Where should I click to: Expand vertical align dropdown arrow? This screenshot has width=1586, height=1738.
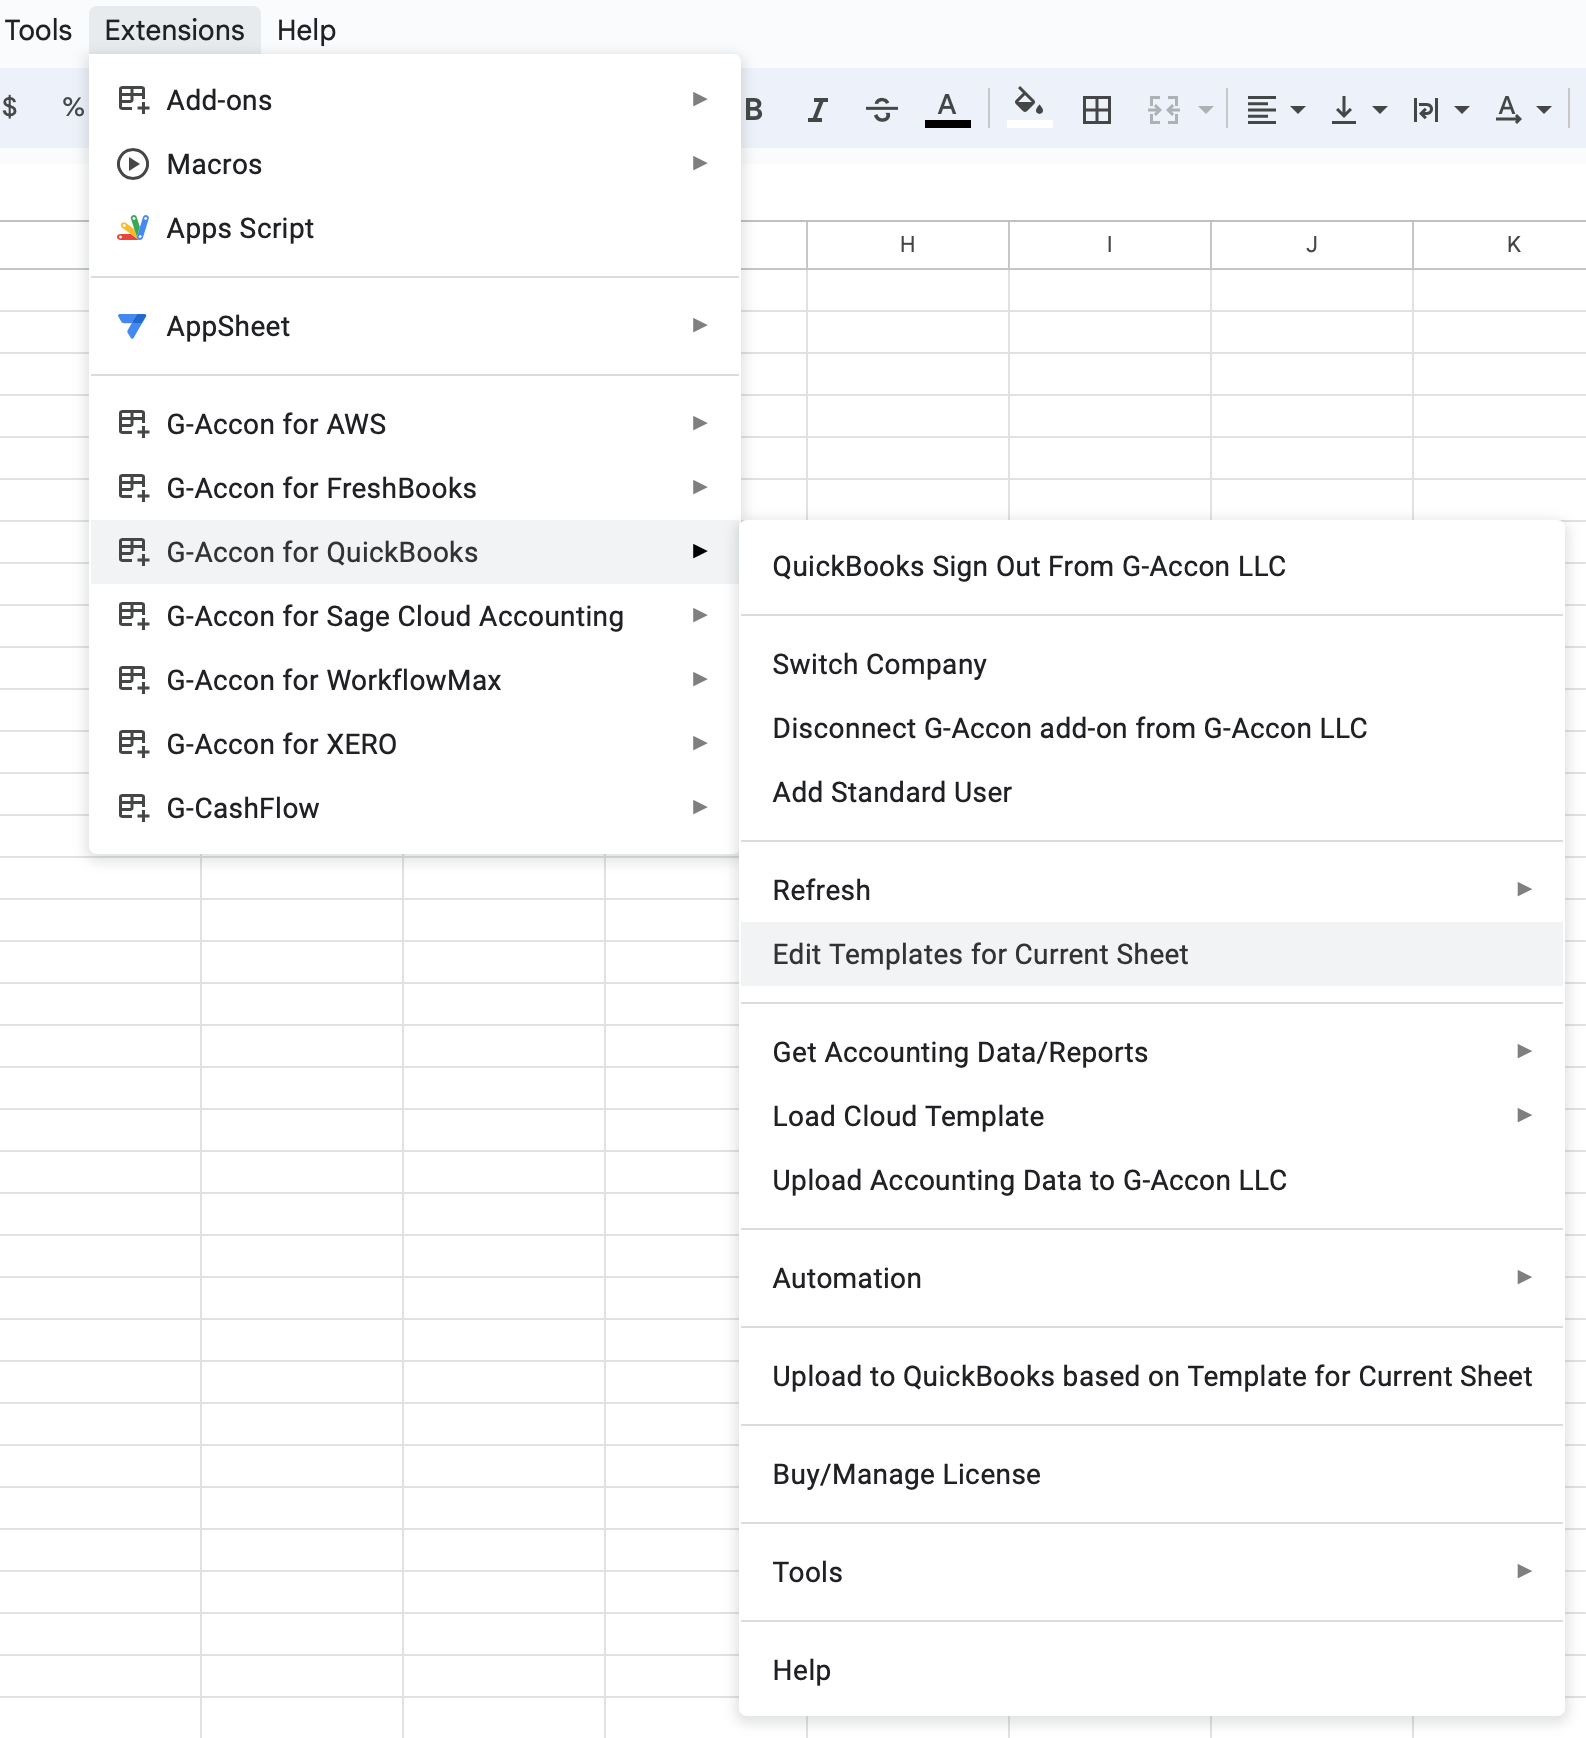click(1380, 109)
